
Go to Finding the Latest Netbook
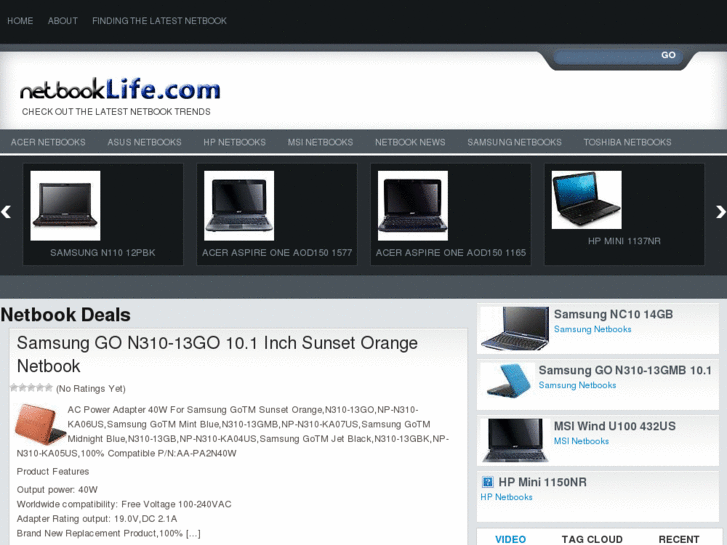[x=159, y=21]
